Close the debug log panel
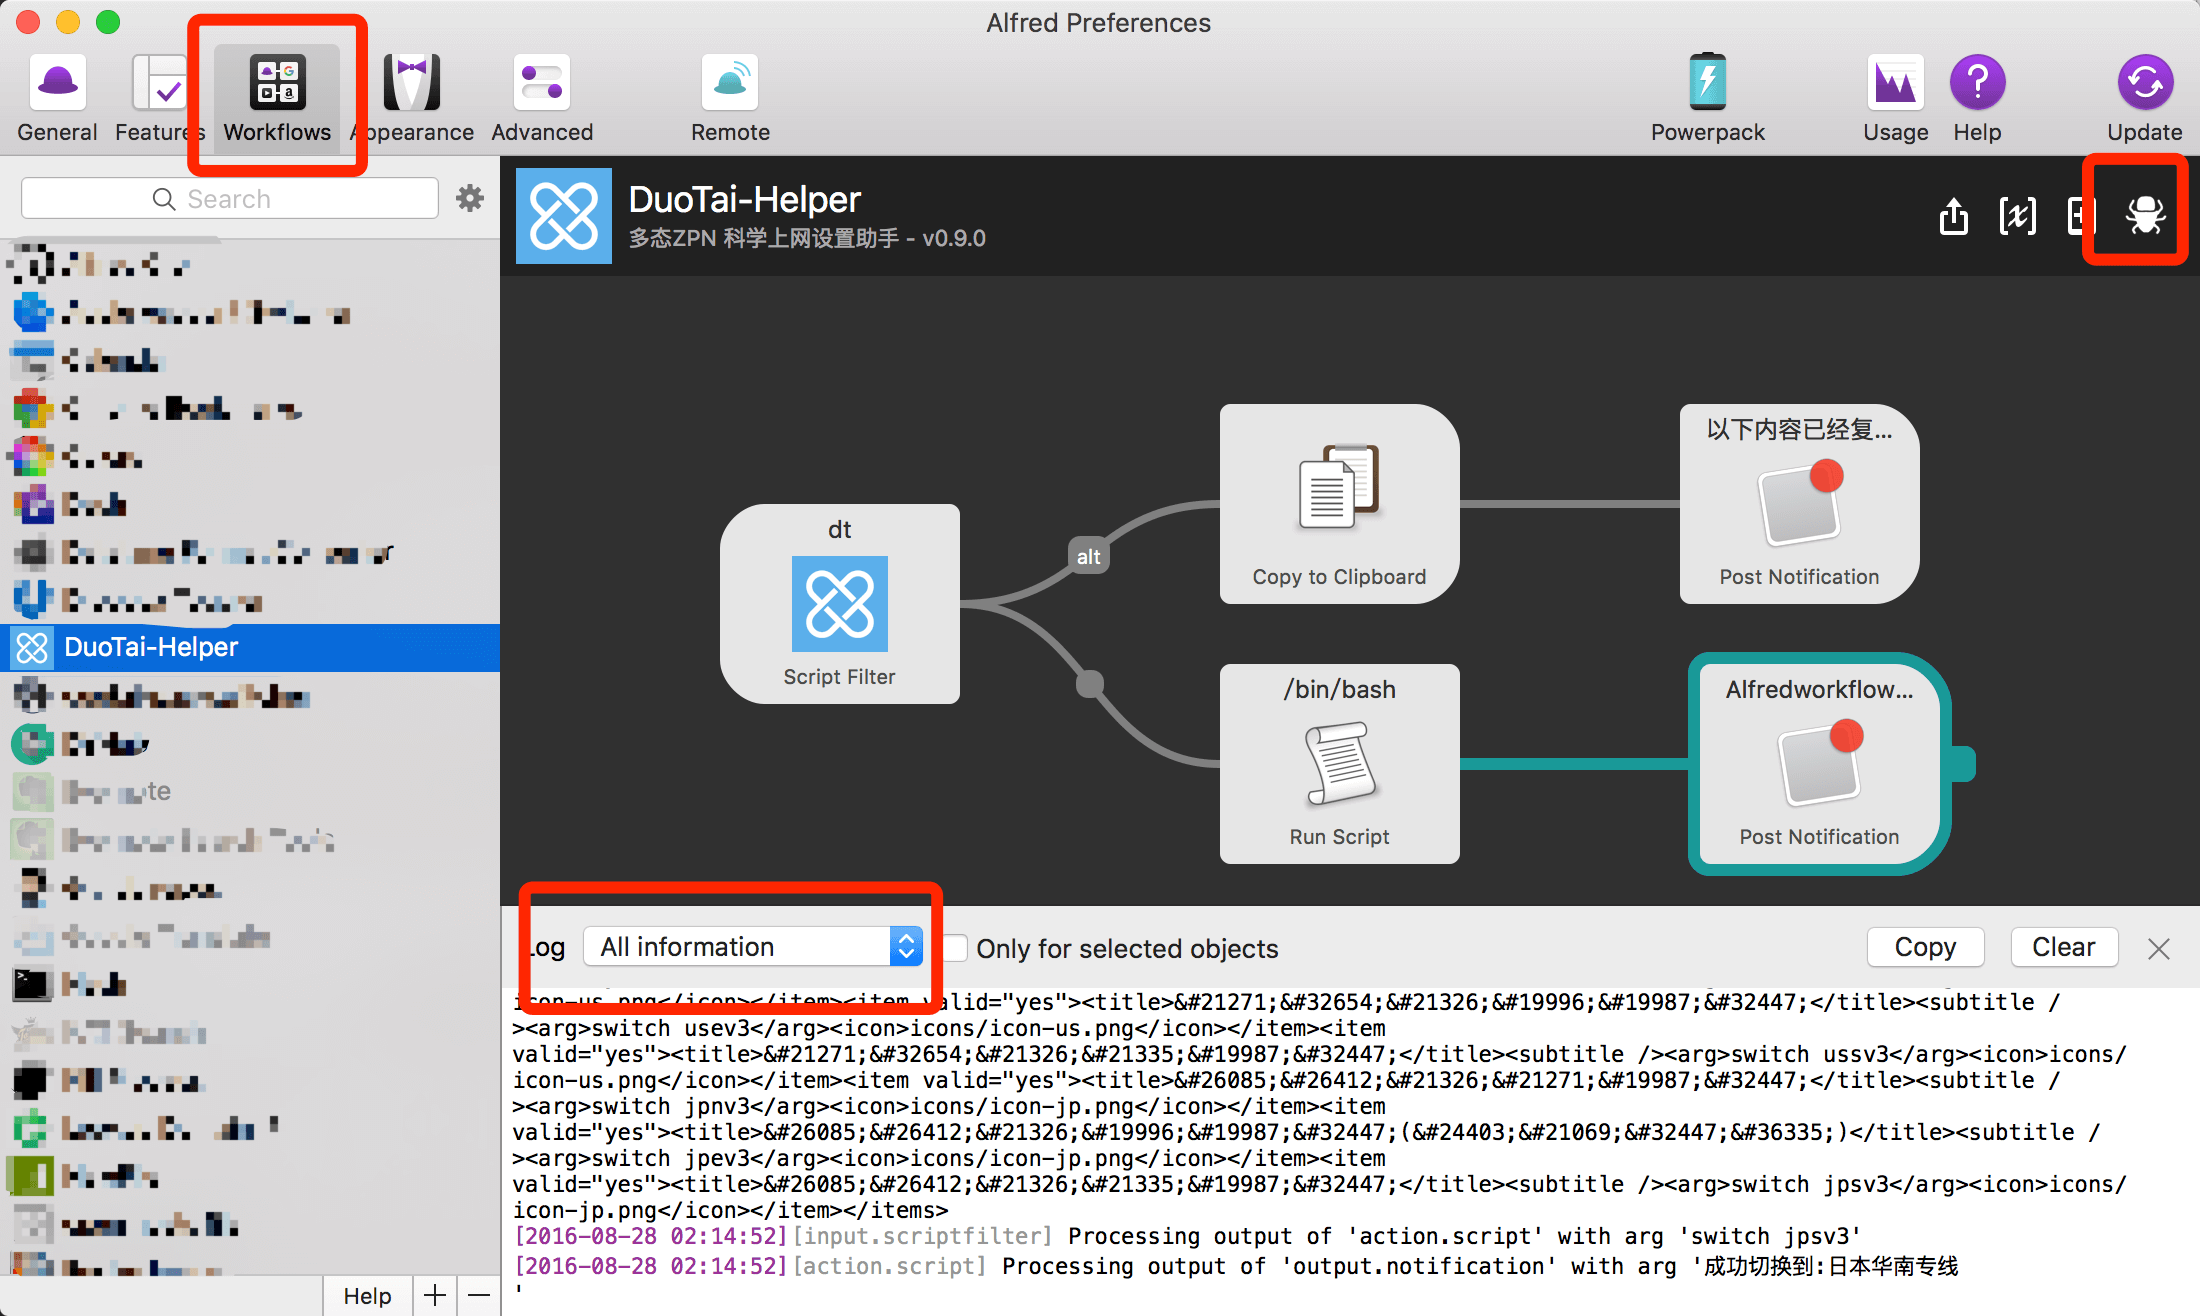Viewport: 2200px width, 1316px height. pyautogui.click(x=2158, y=949)
